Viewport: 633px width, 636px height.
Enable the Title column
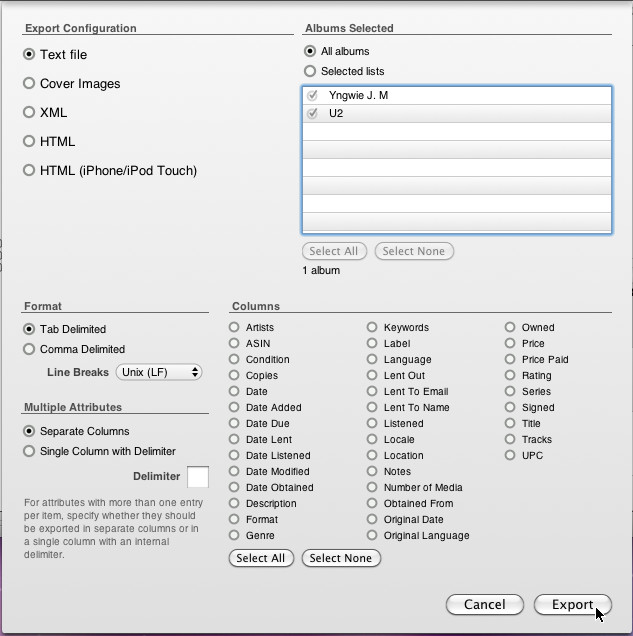pos(510,423)
